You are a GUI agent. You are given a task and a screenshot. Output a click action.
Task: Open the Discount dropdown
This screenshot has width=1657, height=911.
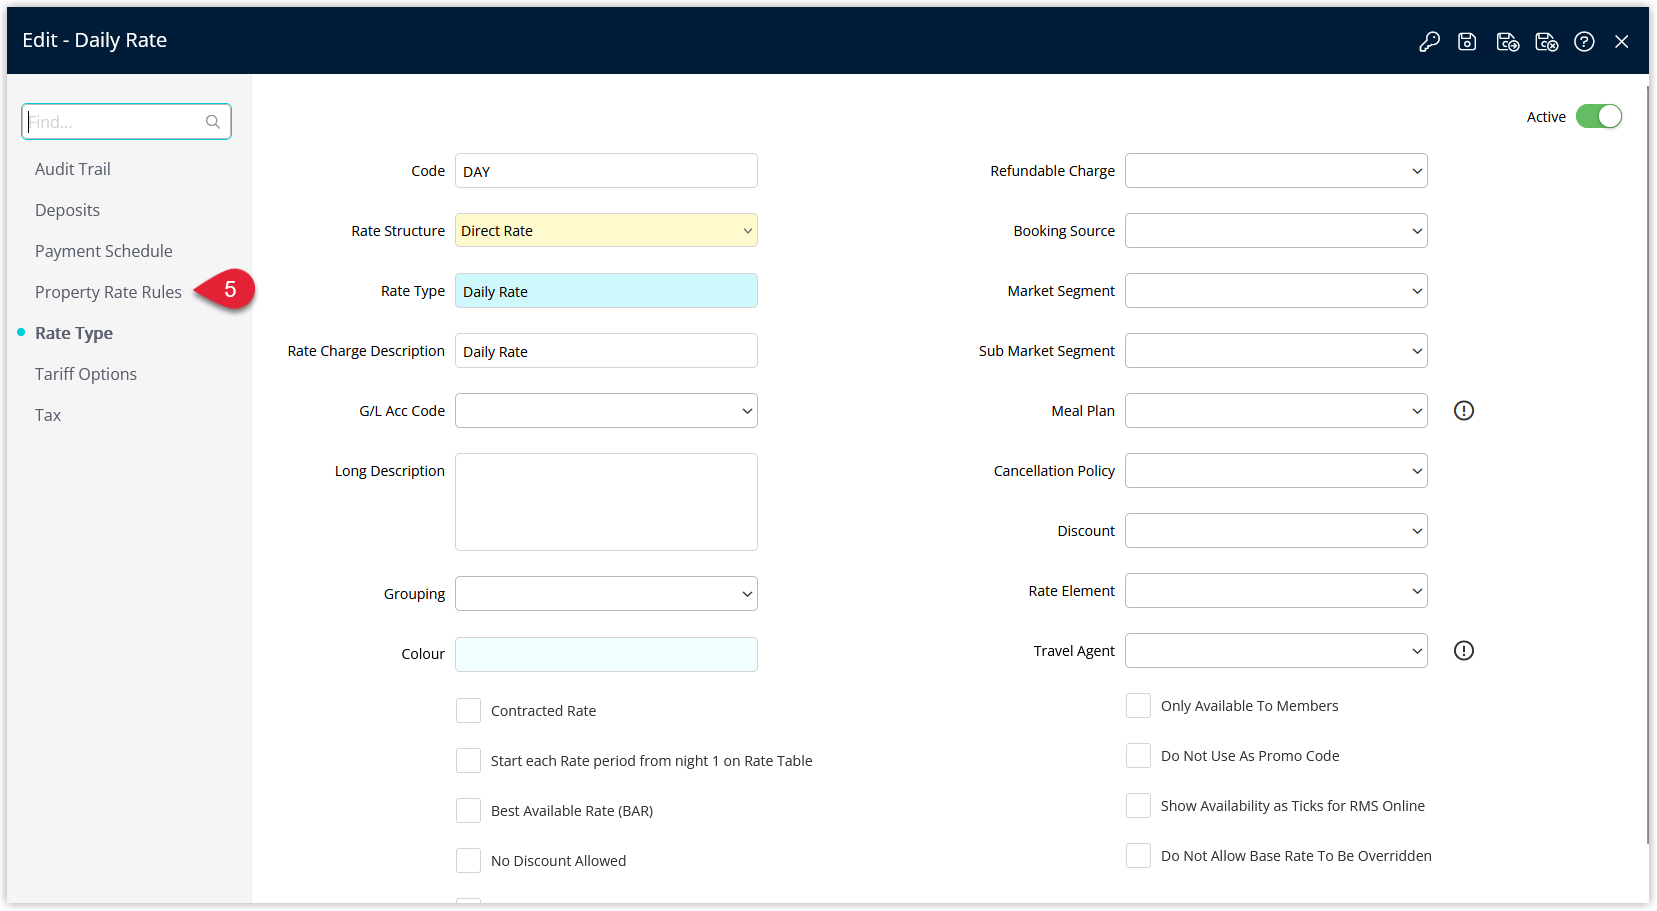coord(1276,531)
